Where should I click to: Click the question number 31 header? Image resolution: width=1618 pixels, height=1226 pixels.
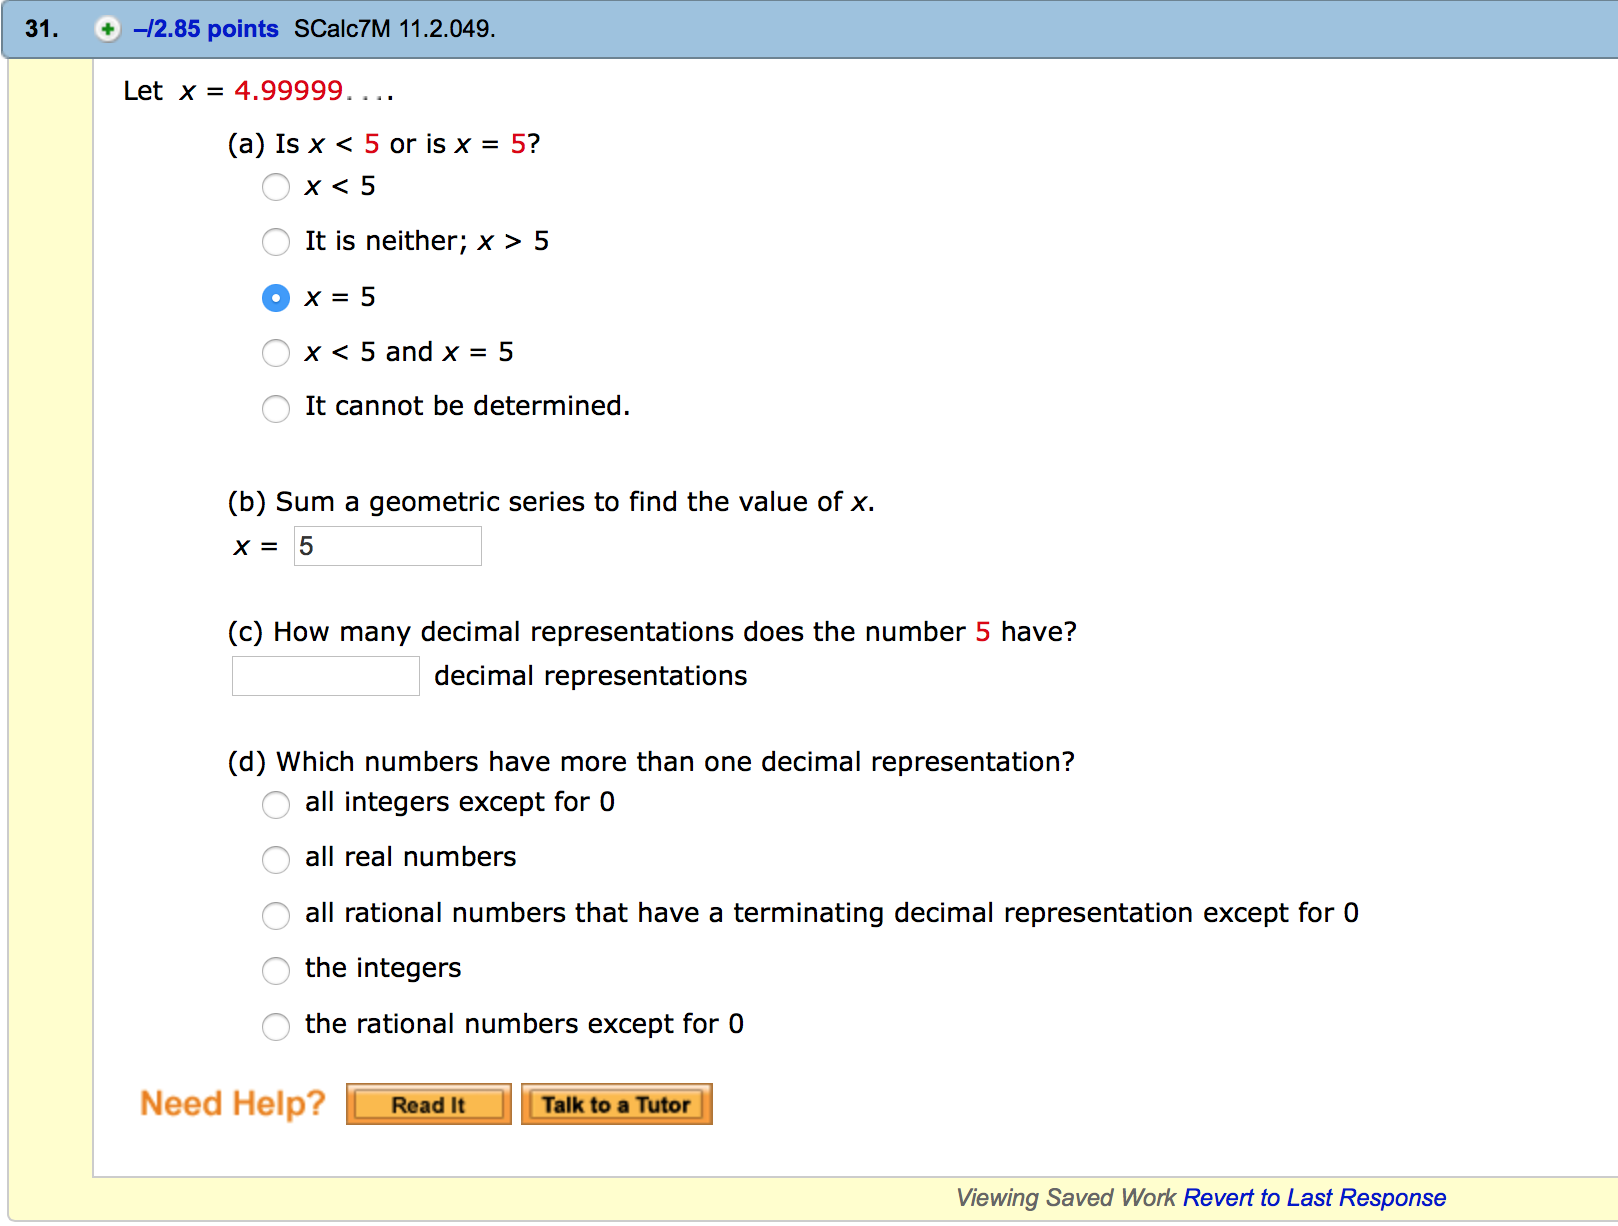tap(40, 29)
